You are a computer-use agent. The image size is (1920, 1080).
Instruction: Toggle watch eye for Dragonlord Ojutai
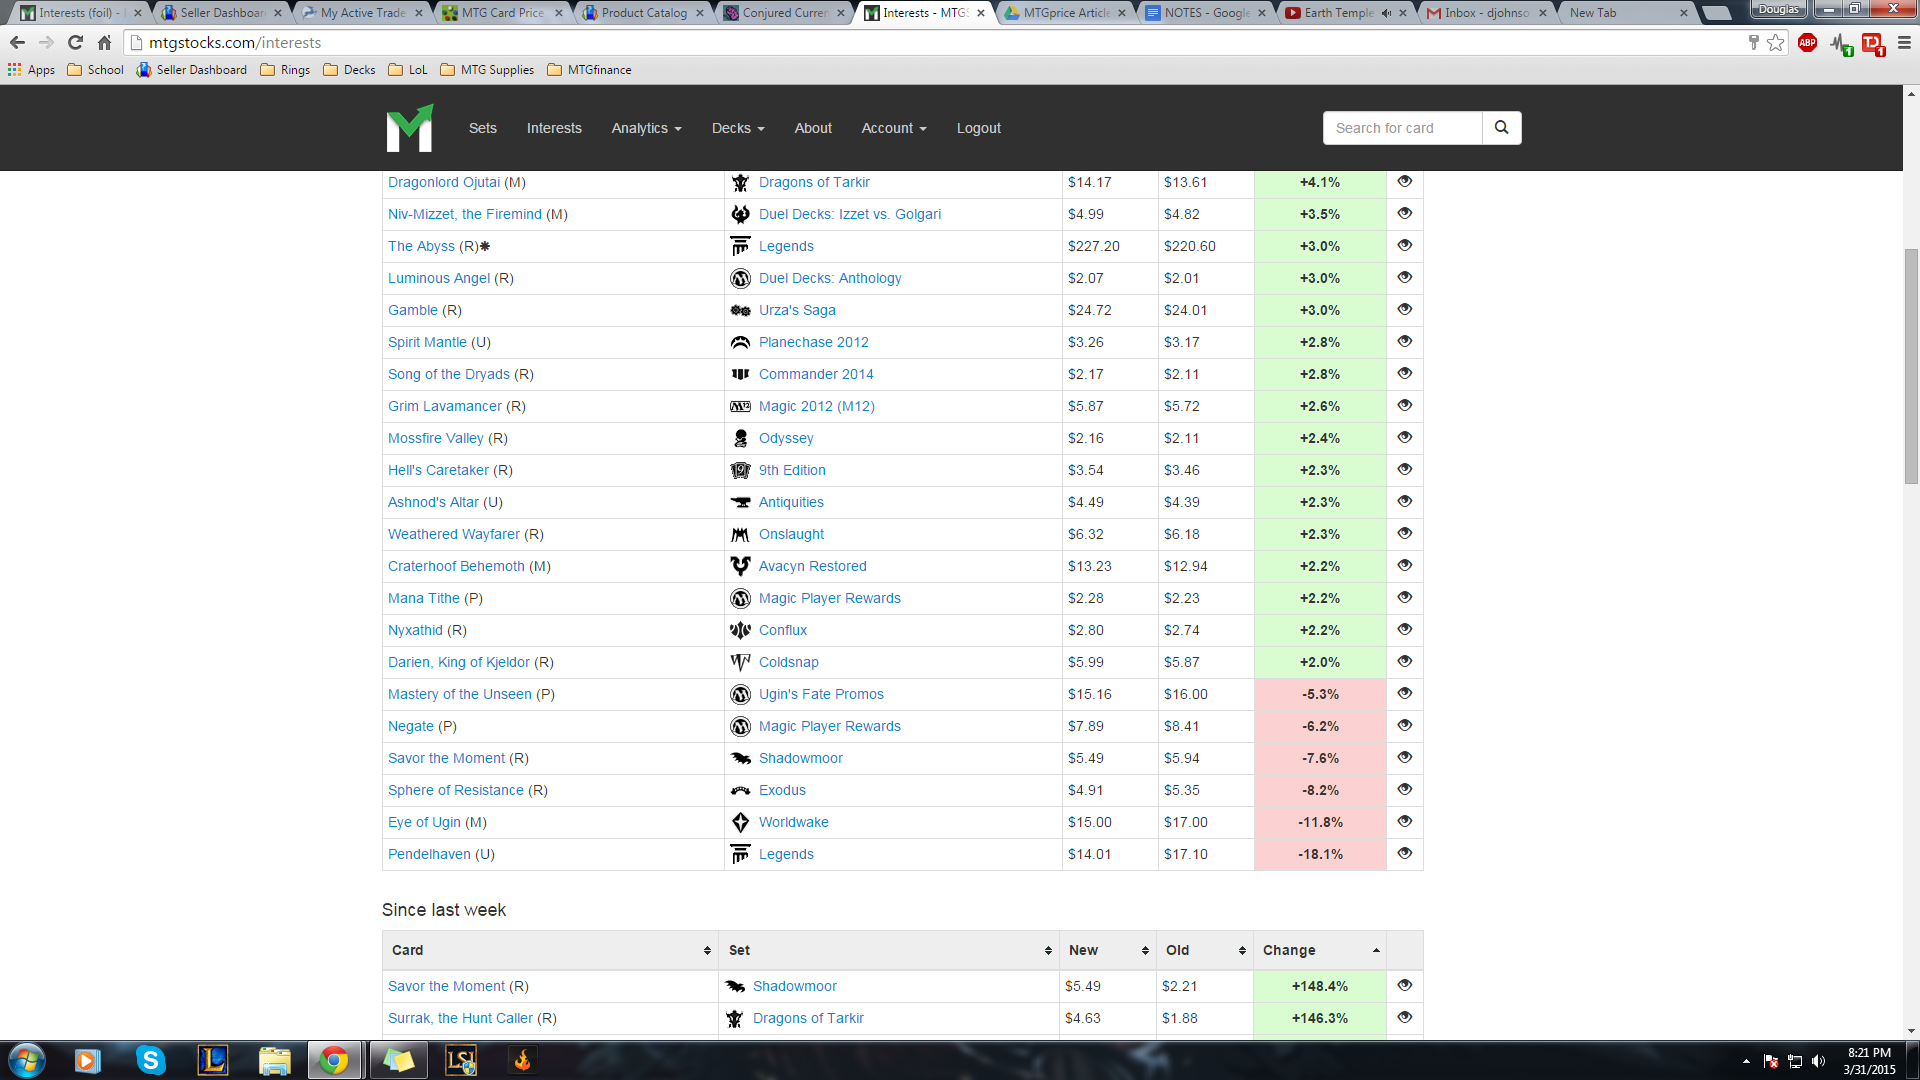tap(1404, 181)
